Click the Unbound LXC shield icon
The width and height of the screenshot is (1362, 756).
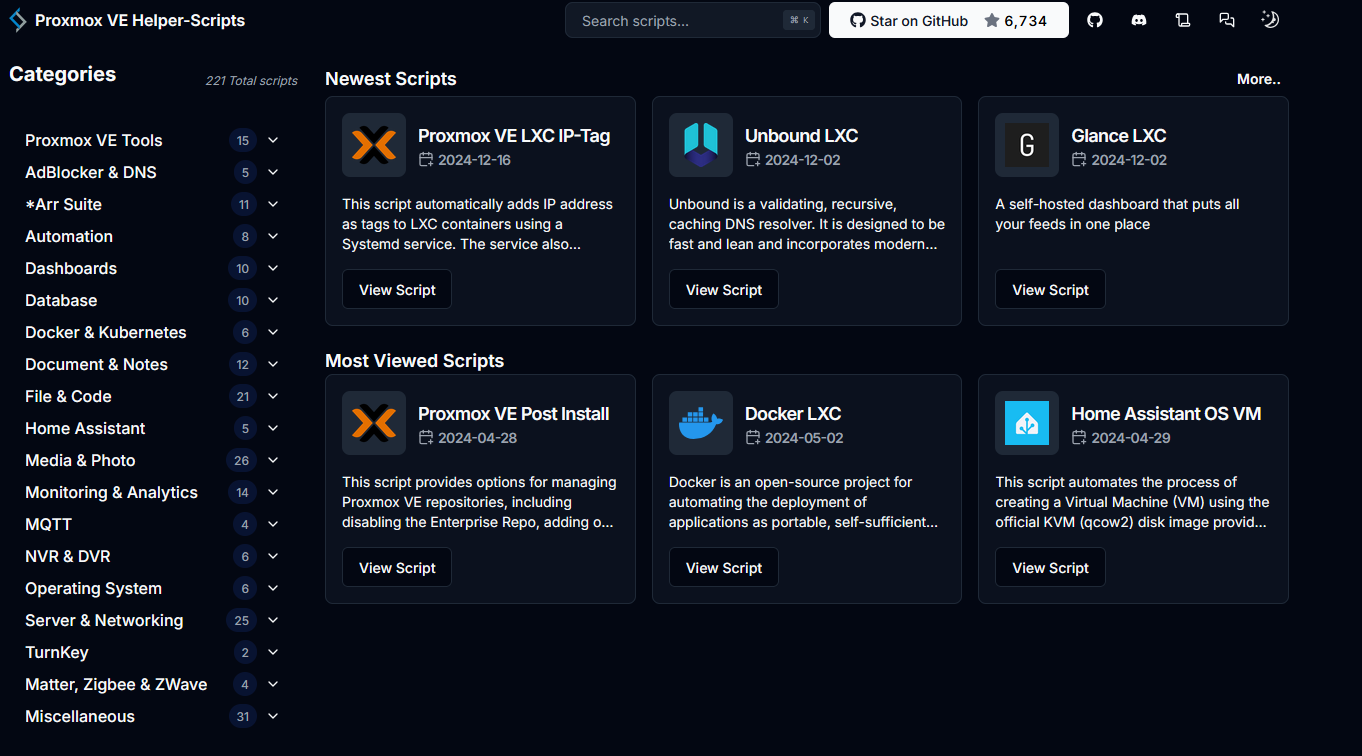pos(700,144)
